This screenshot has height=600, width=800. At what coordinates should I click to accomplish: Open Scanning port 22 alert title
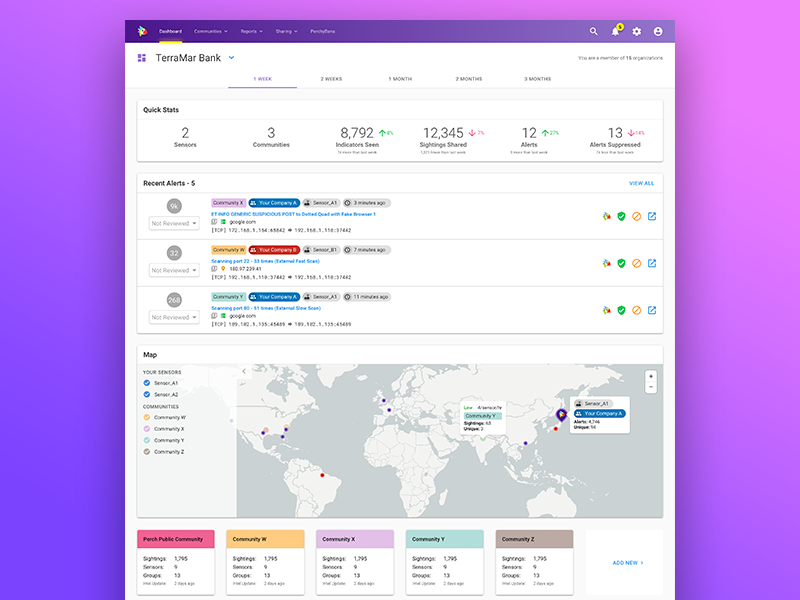pyautogui.click(x=265, y=261)
